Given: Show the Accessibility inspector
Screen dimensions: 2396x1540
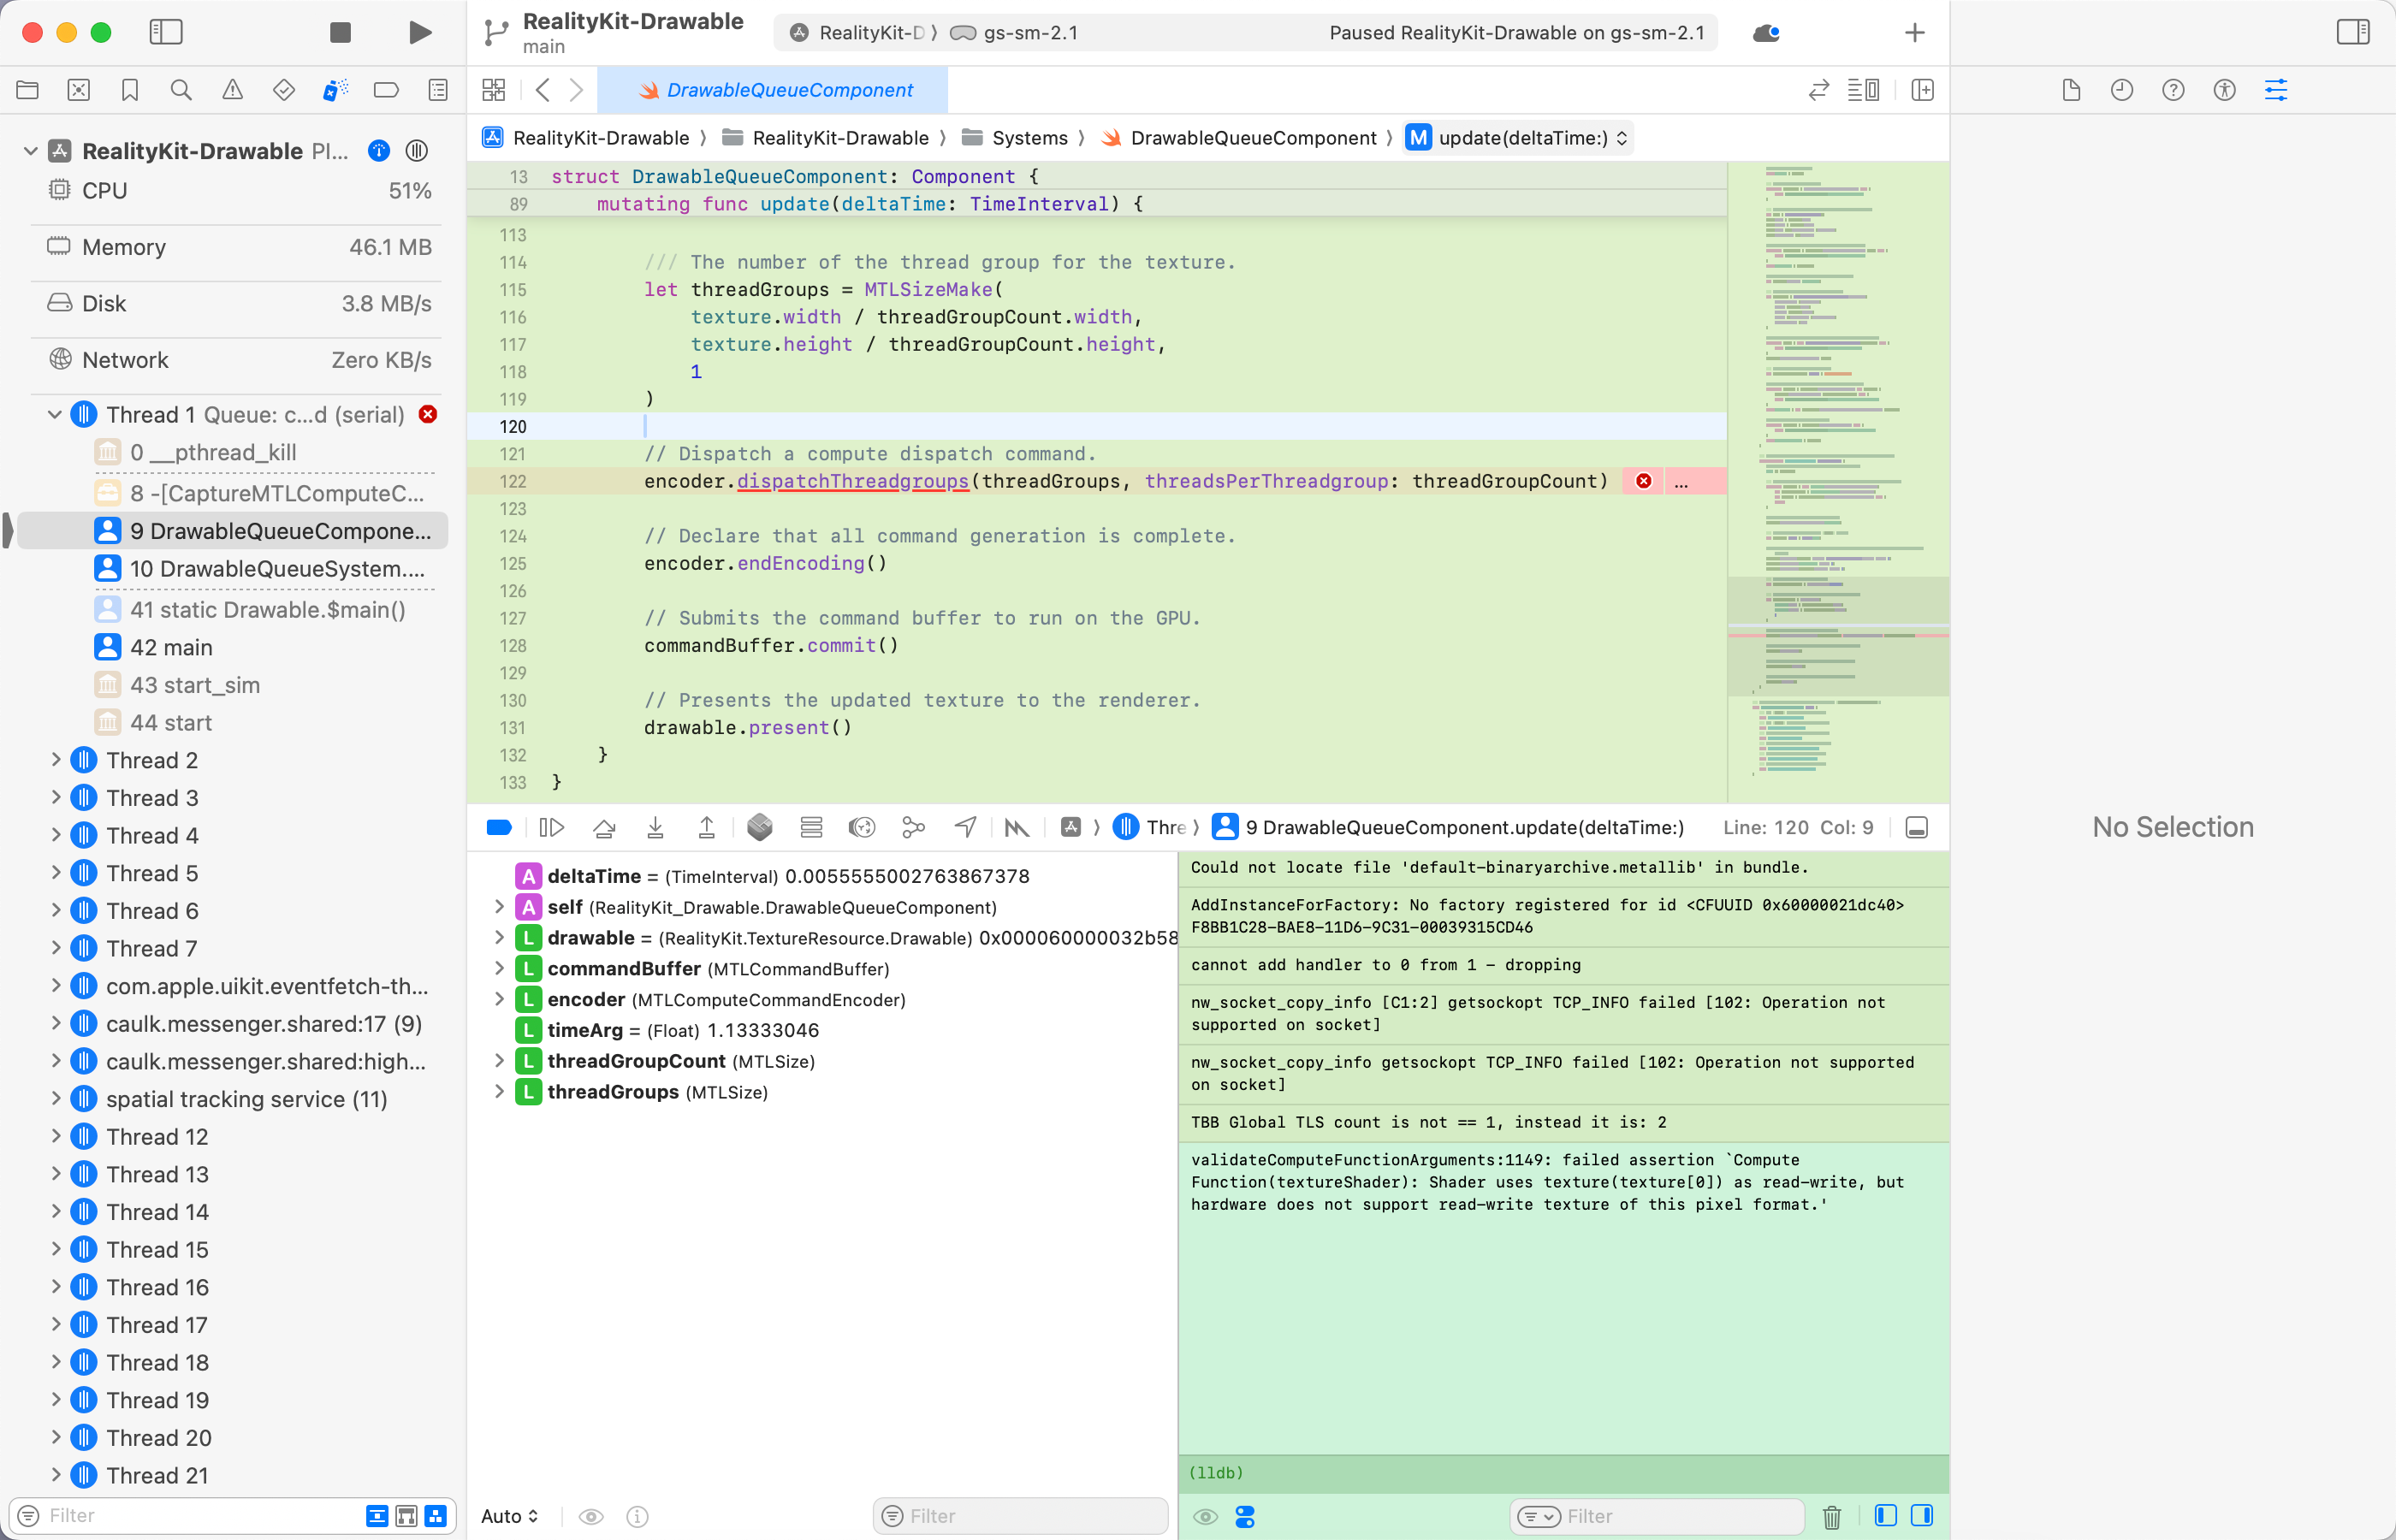Looking at the screenshot, I should pyautogui.click(x=2224, y=90).
